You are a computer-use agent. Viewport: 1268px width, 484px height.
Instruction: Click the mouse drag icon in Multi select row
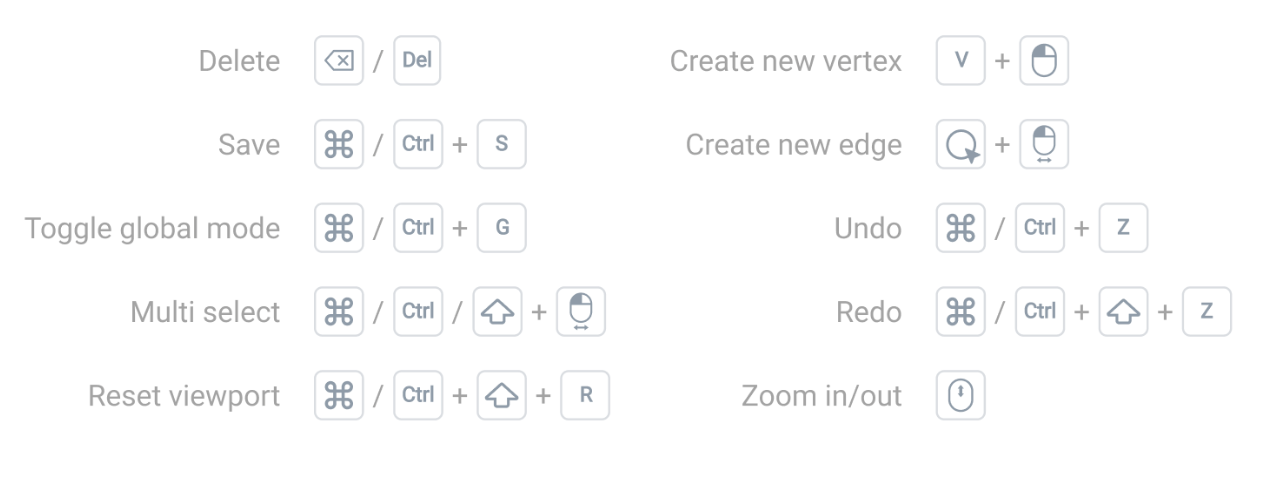580,312
